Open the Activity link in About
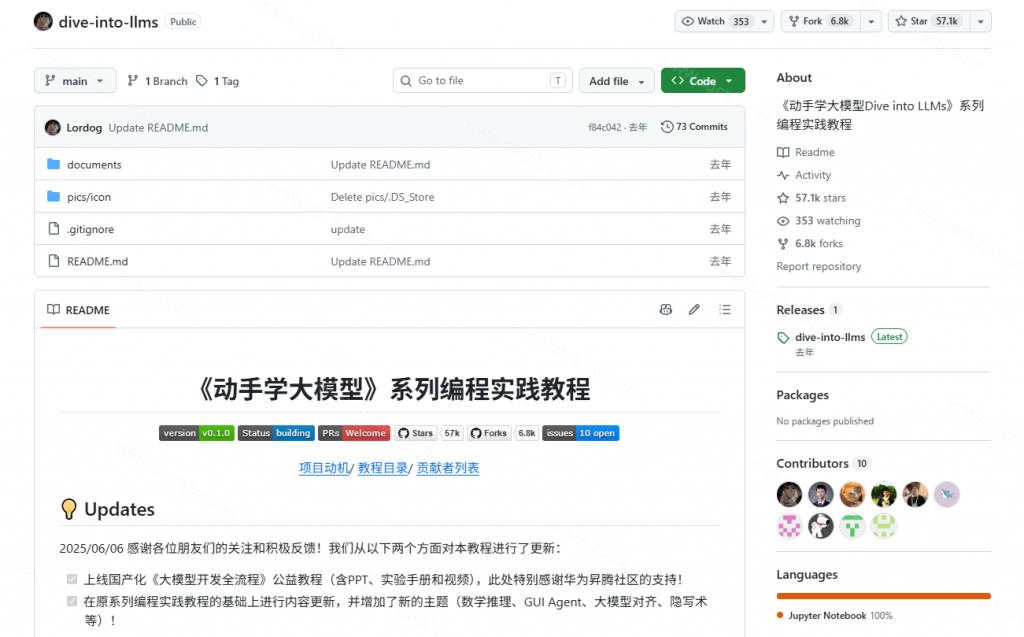The height and width of the screenshot is (637, 1024). (804, 175)
